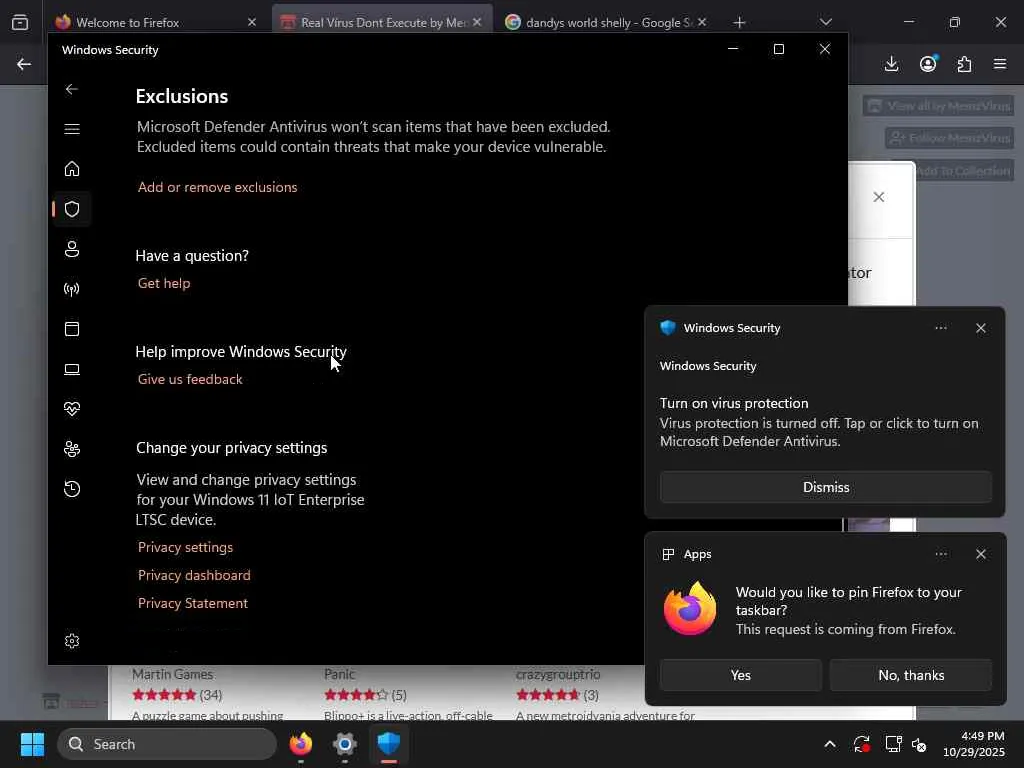The width and height of the screenshot is (1024, 768).
Task: Open Windows Security settings gear icon
Action: point(72,641)
